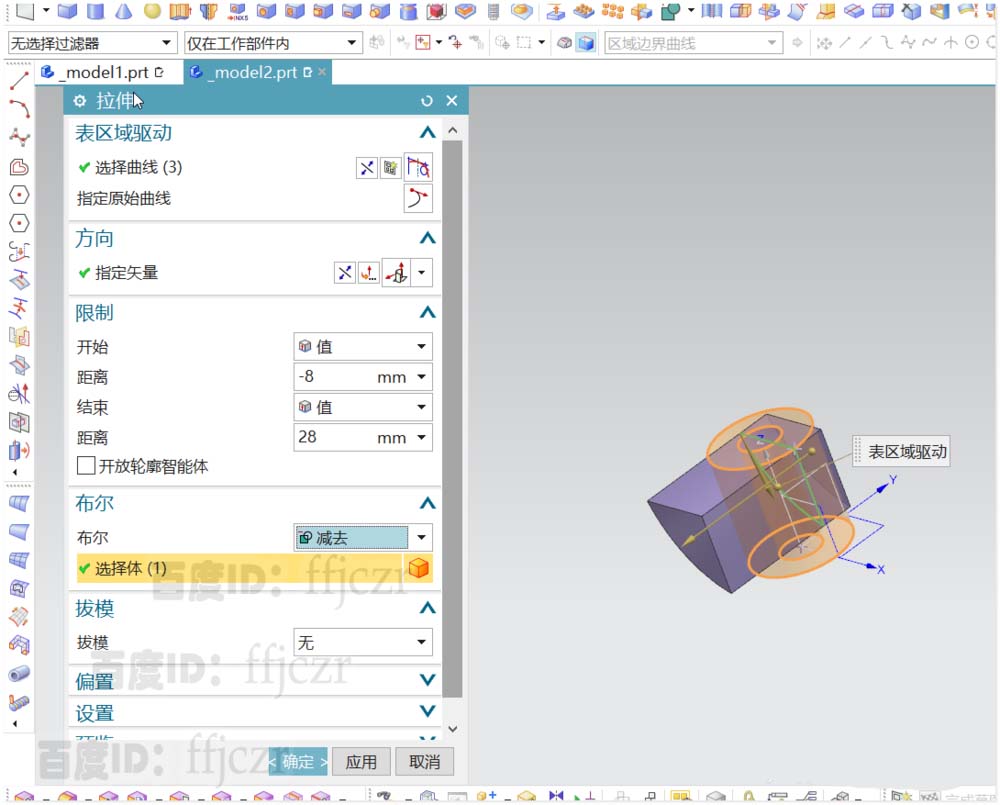Select the Block primitive icon in toolbar
1000x805 pixels.
click(67, 11)
